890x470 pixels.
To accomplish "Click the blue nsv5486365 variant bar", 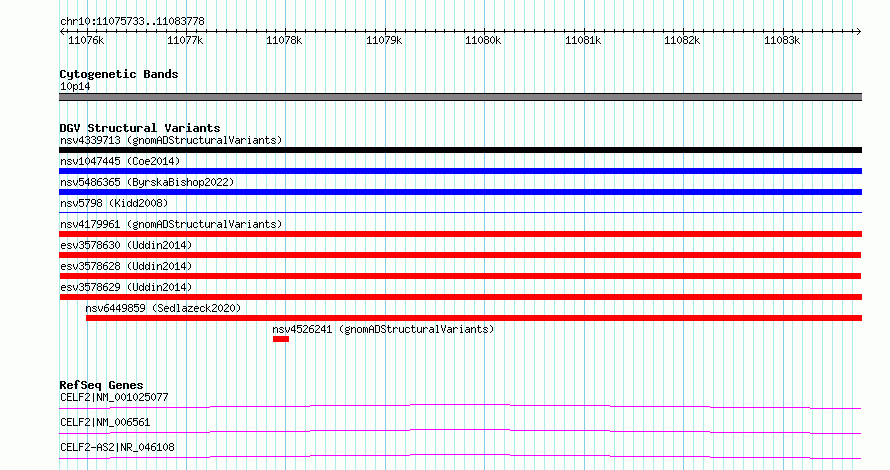I will coord(460,192).
